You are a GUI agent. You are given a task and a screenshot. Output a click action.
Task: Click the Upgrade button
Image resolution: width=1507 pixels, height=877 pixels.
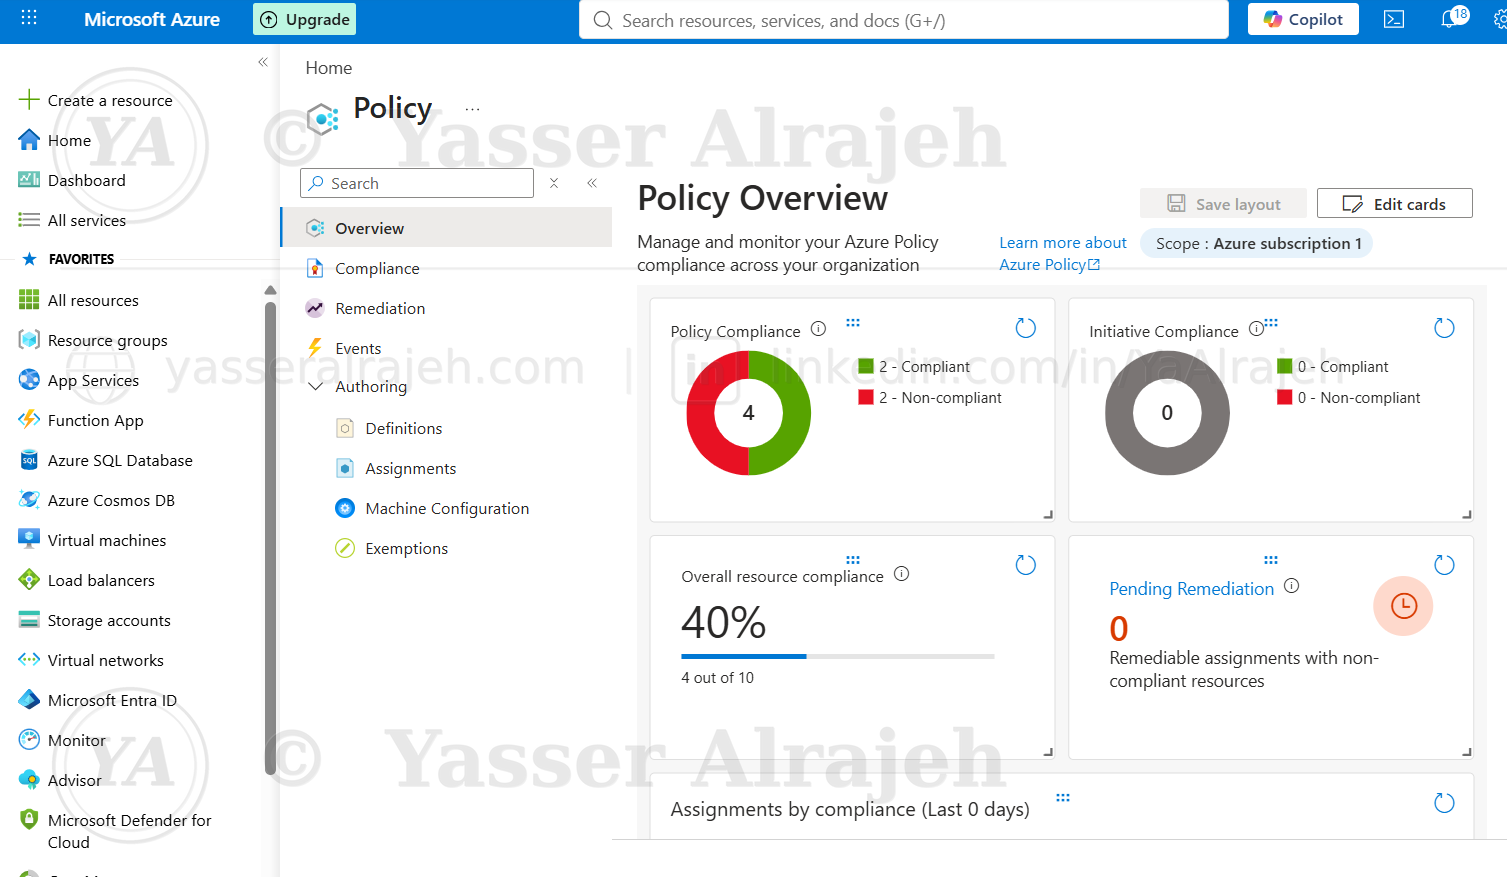point(304,19)
